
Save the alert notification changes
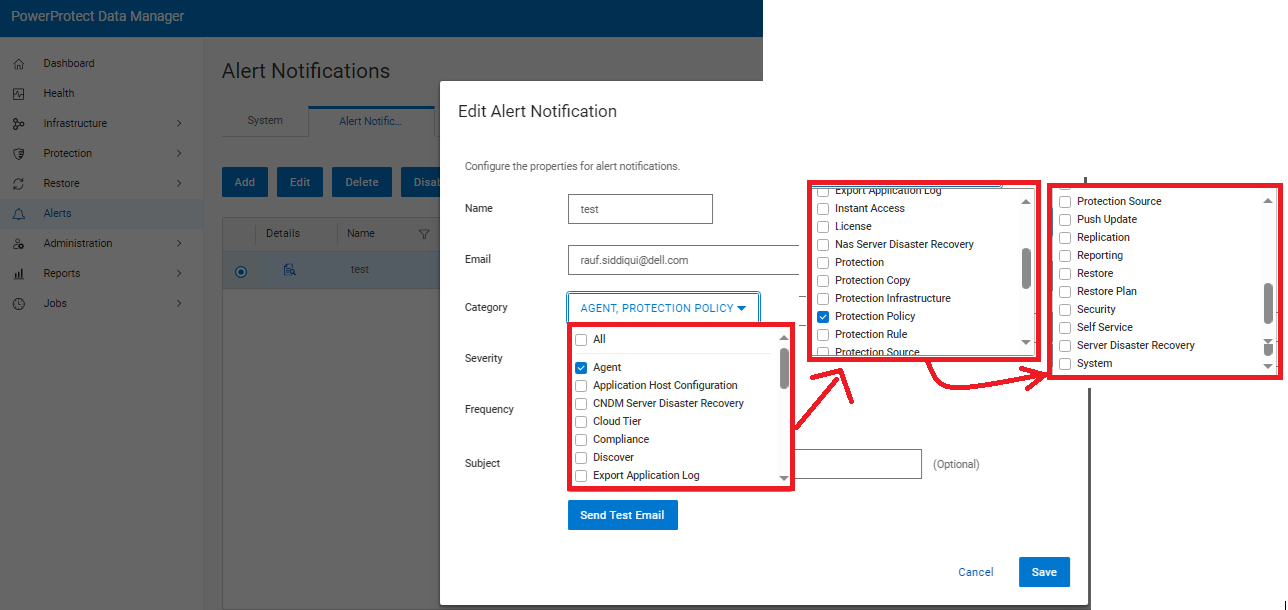pyautogui.click(x=1044, y=572)
